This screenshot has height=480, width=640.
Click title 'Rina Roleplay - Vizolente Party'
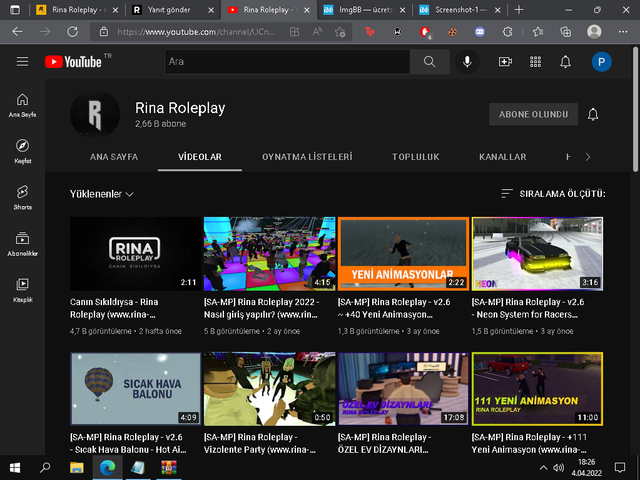(x=260, y=443)
